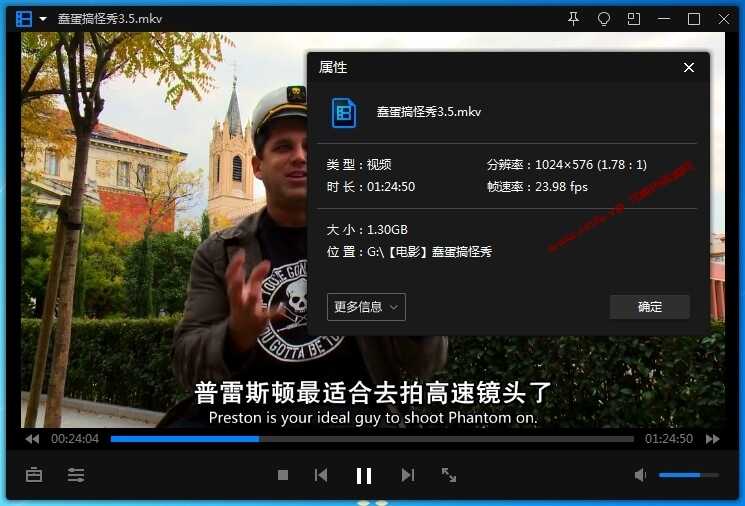Image resolution: width=745 pixels, height=506 pixels.
Task: Open the file toolbox icon
Action: pos(34,475)
